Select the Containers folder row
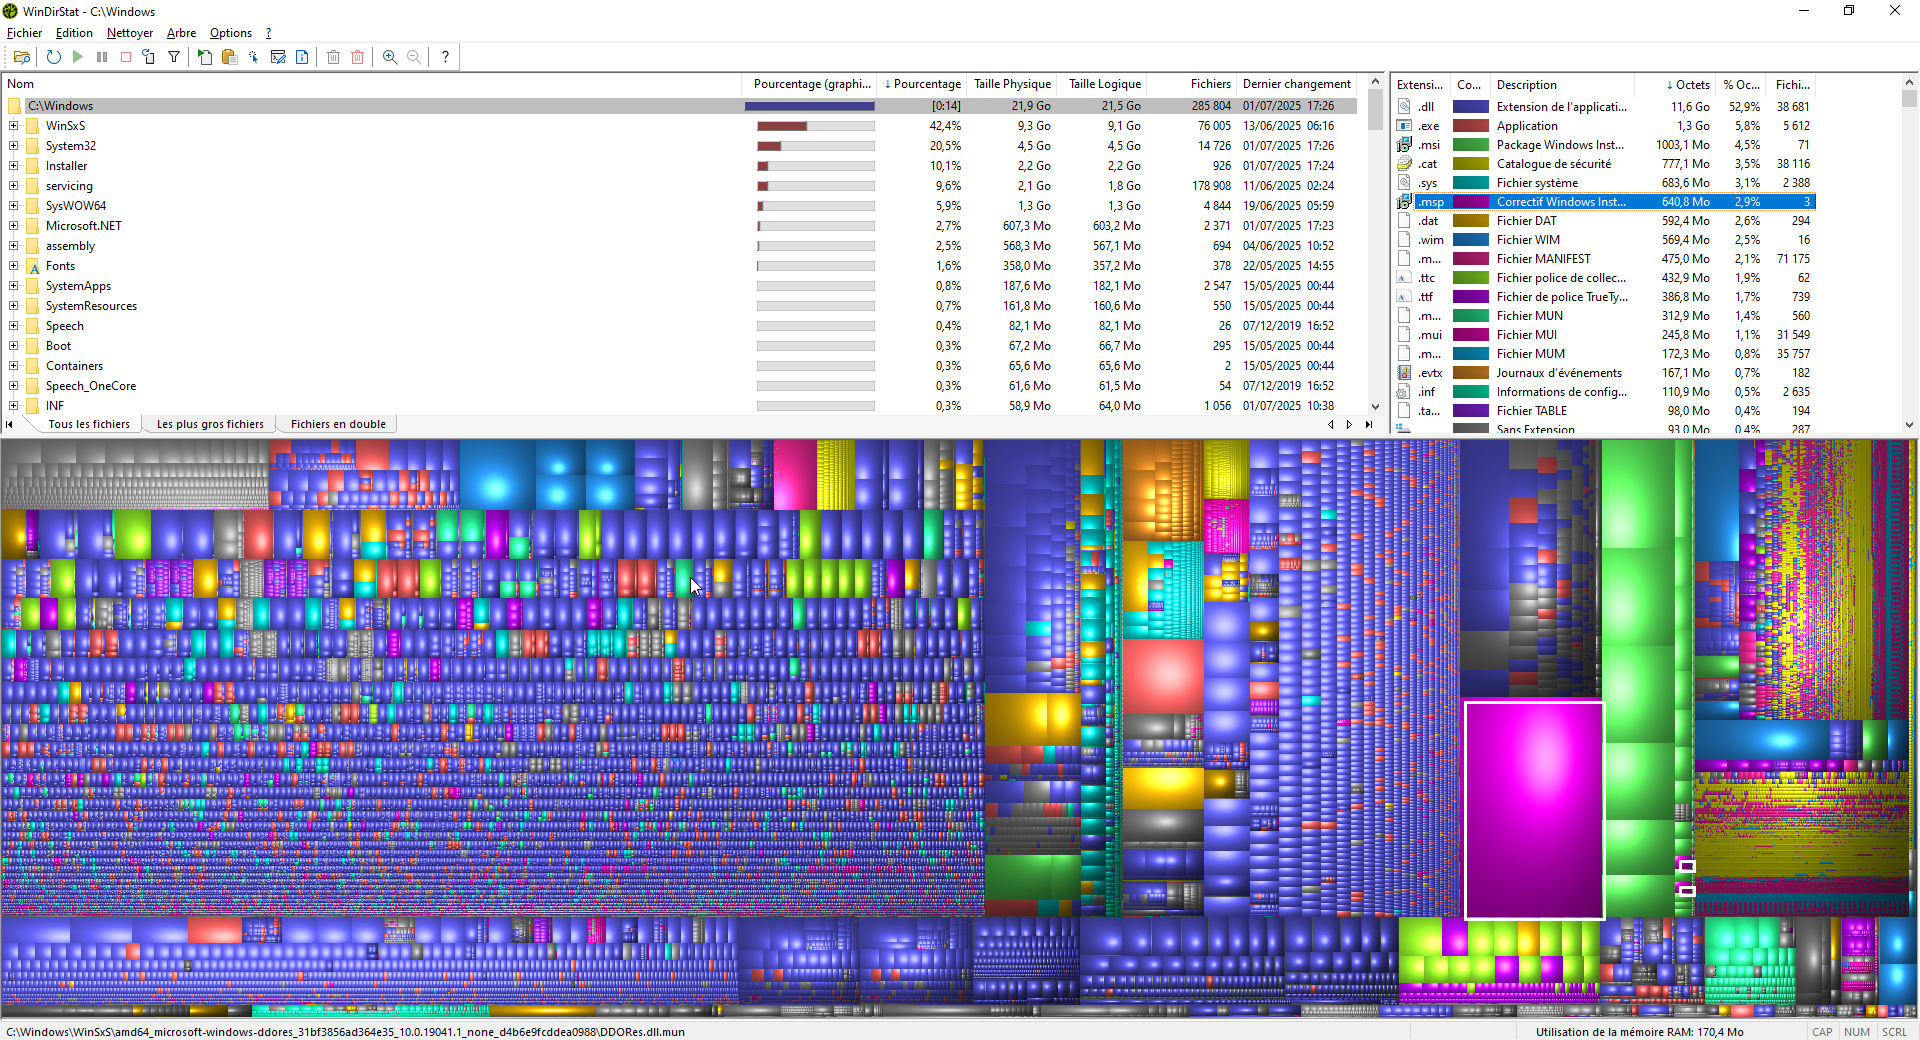 coord(680,366)
